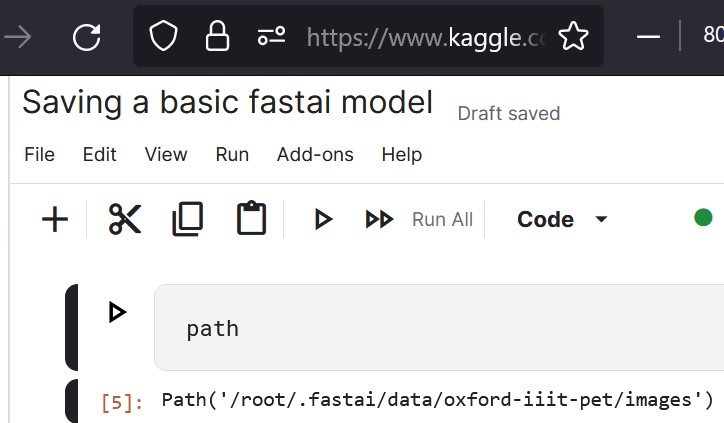Click the Run All text button
This screenshot has height=423, width=724.
point(442,220)
